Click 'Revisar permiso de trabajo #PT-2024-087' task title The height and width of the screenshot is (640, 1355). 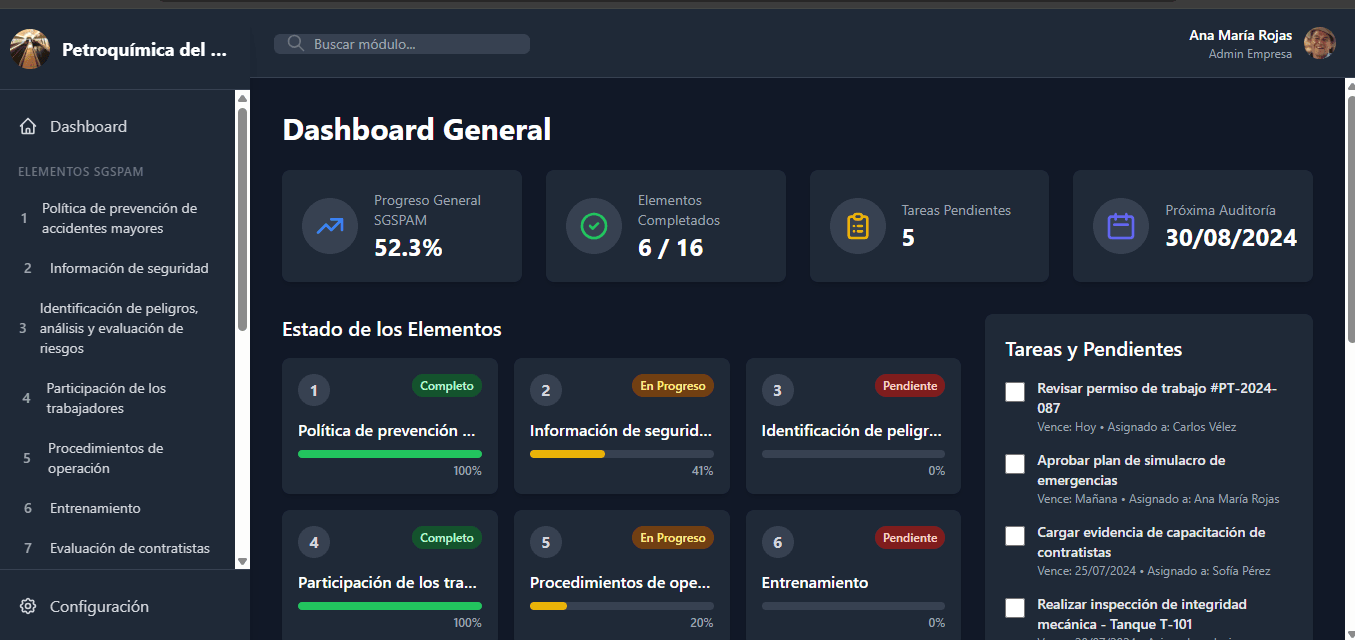[x=1157, y=398]
